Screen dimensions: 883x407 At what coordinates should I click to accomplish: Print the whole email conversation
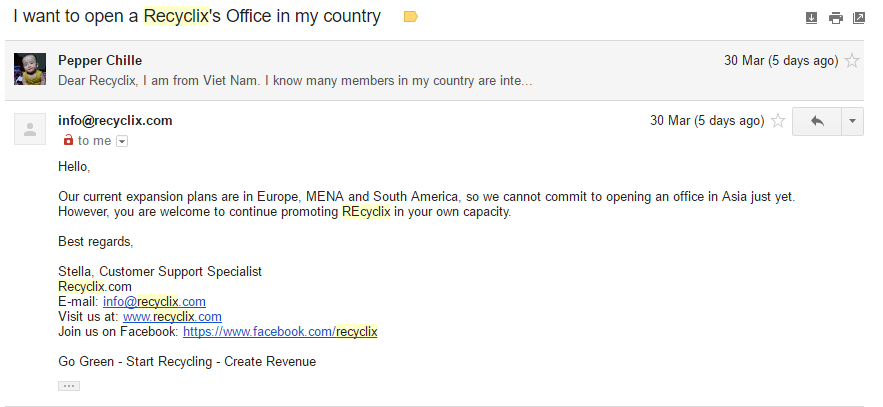coord(835,18)
